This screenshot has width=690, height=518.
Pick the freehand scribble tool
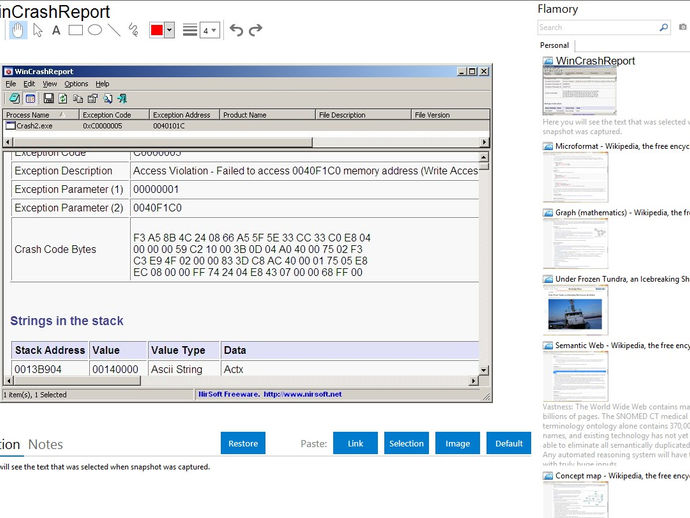click(x=133, y=30)
